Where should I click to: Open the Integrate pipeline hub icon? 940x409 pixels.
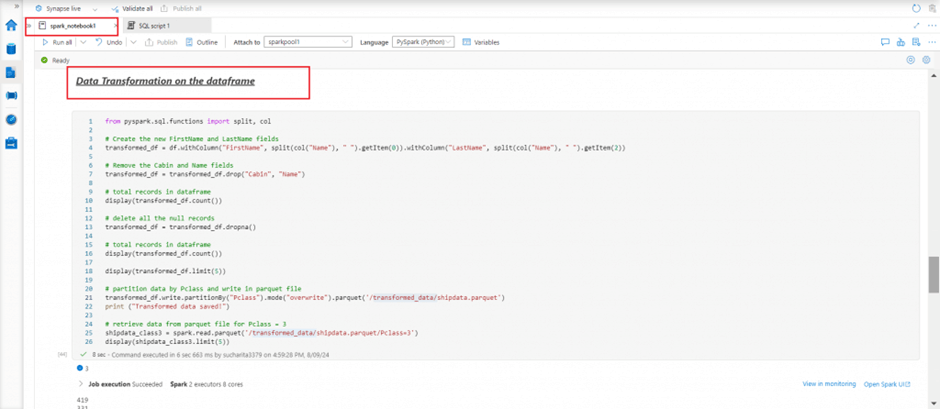(x=12, y=96)
